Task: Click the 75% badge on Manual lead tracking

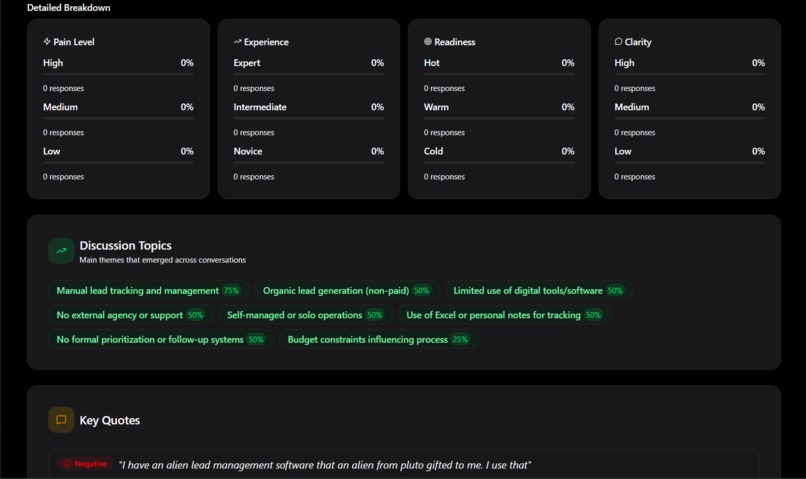Action: [x=231, y=290]
